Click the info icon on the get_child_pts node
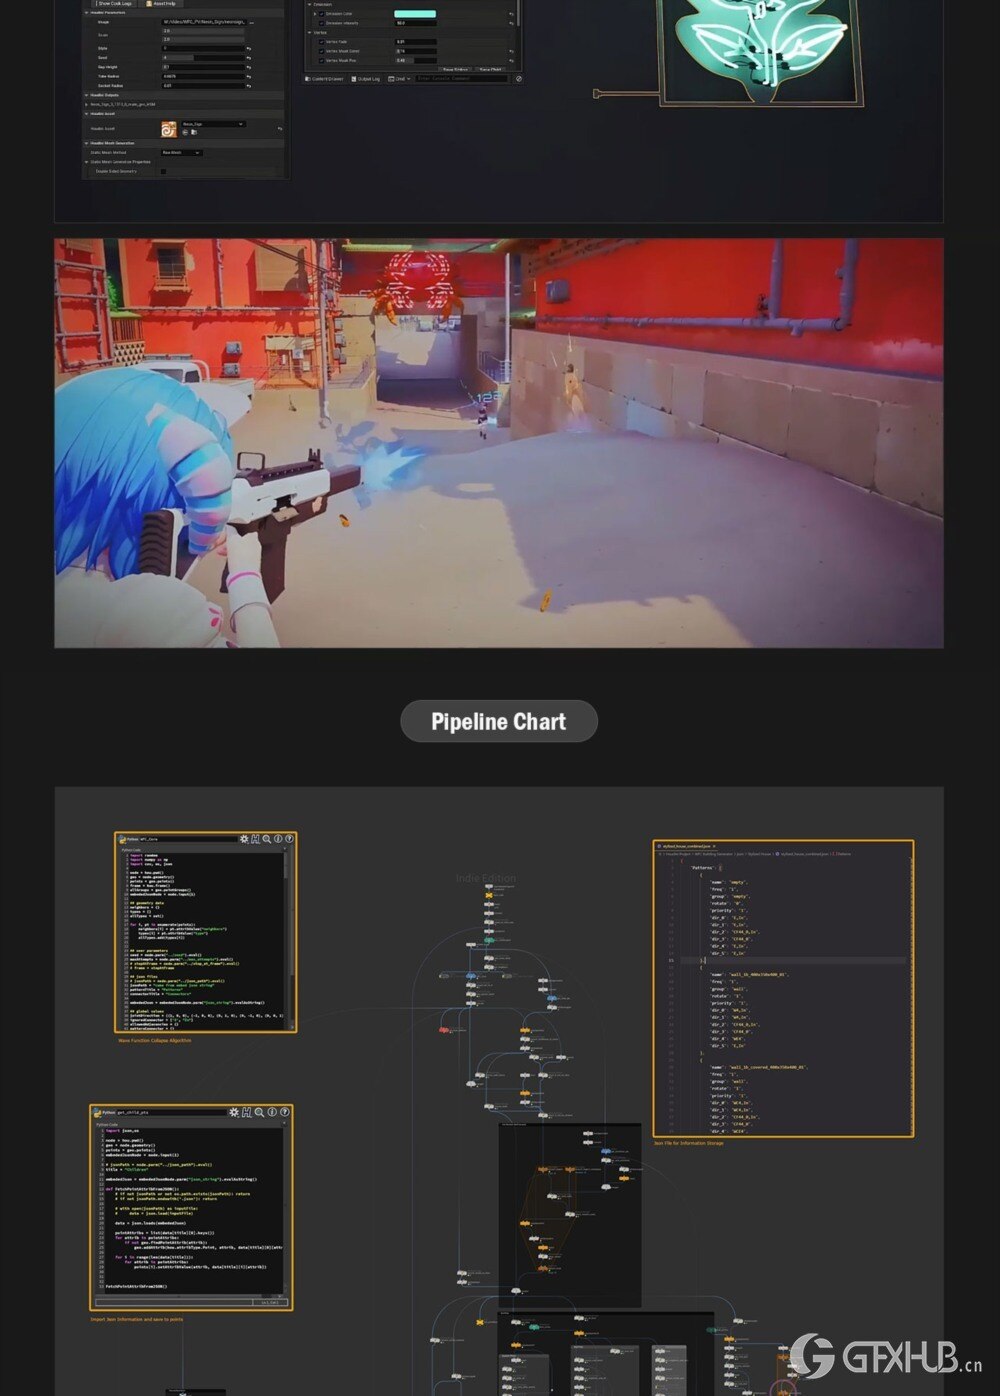 pyautogui.click(x=272, y=1112)
